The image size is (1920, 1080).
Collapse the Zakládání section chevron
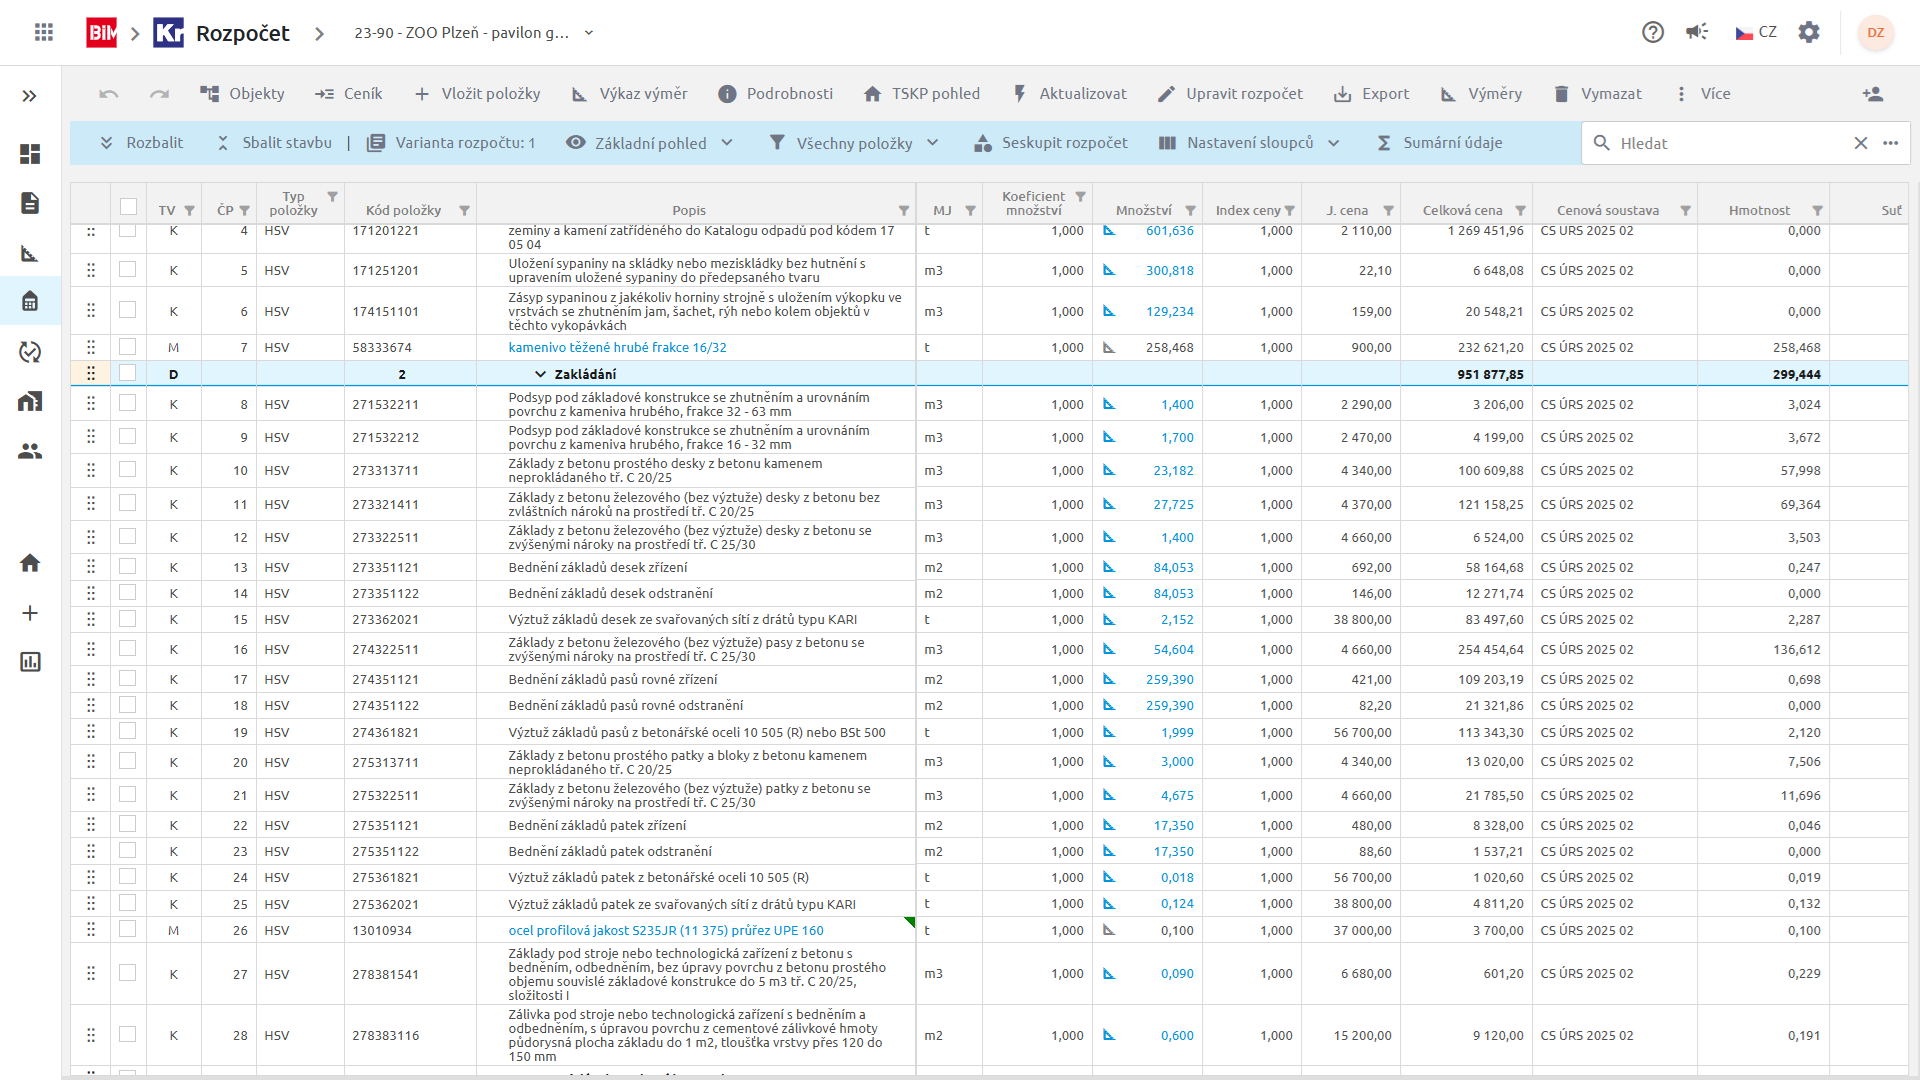[x=540, y=374]
